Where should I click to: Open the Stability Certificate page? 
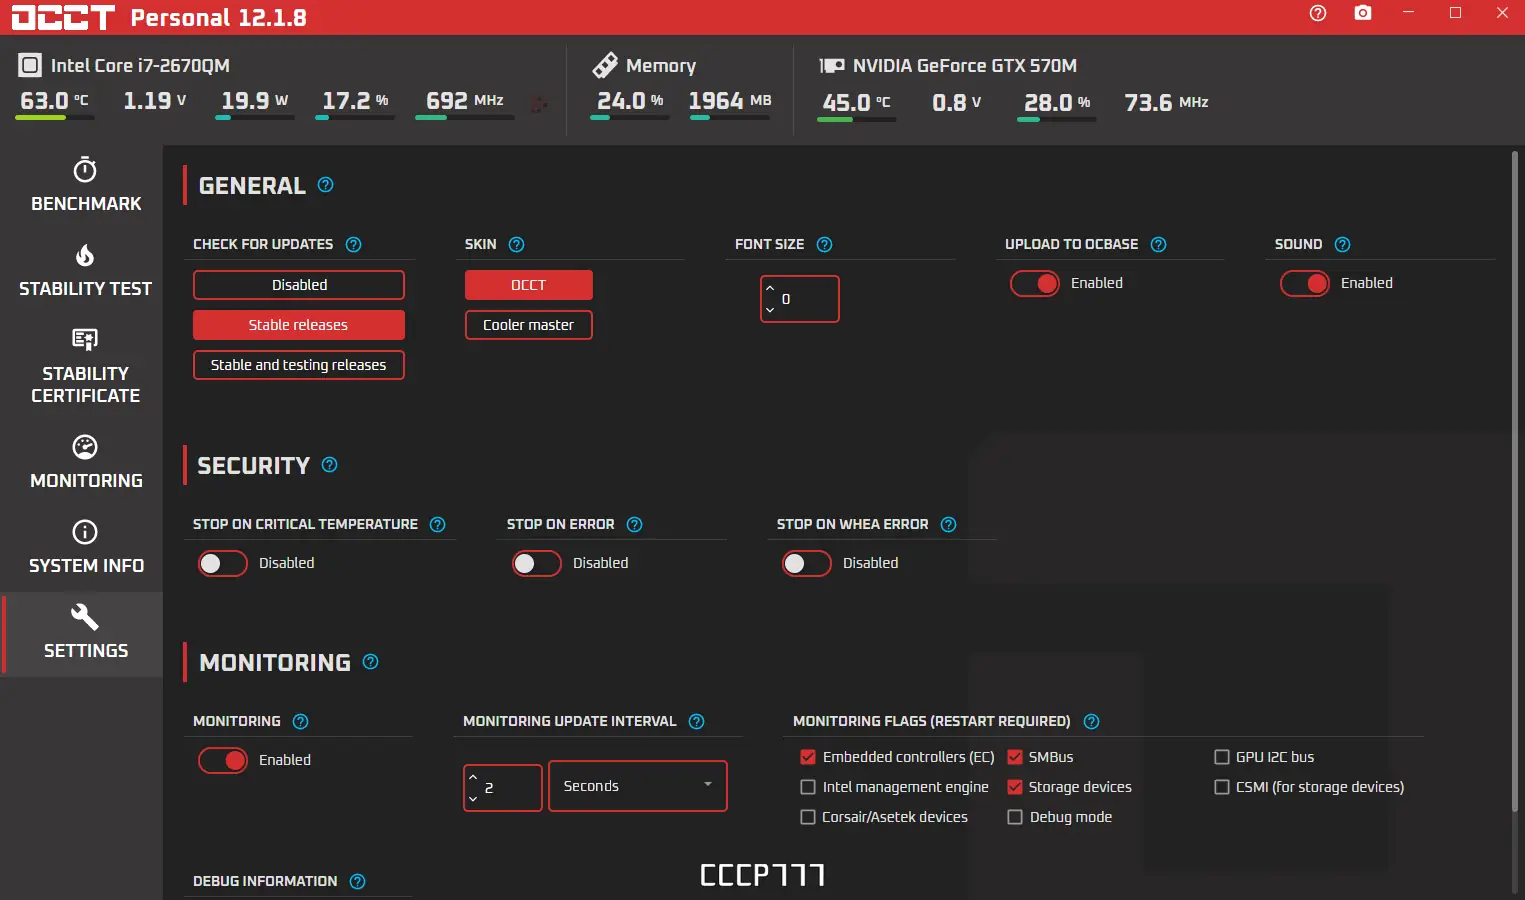(86, 366)
